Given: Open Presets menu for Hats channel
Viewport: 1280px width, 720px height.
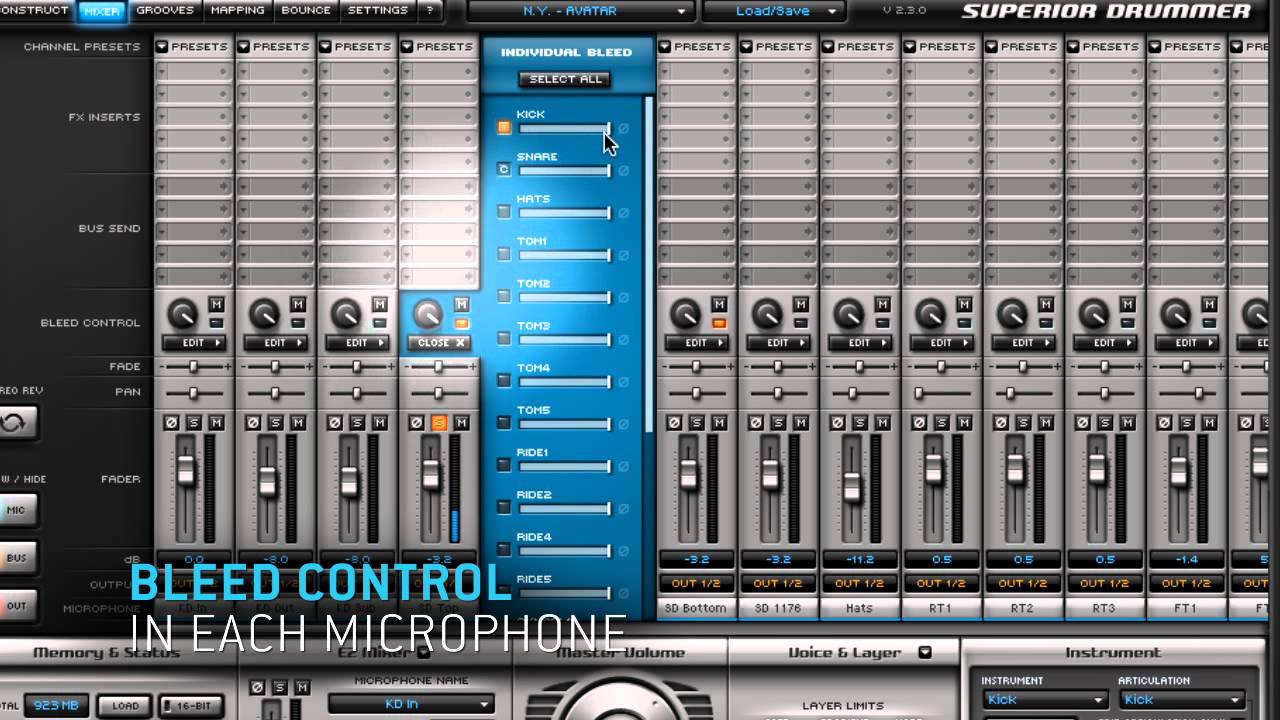Looking at the screenshot, I should [860, 46].
